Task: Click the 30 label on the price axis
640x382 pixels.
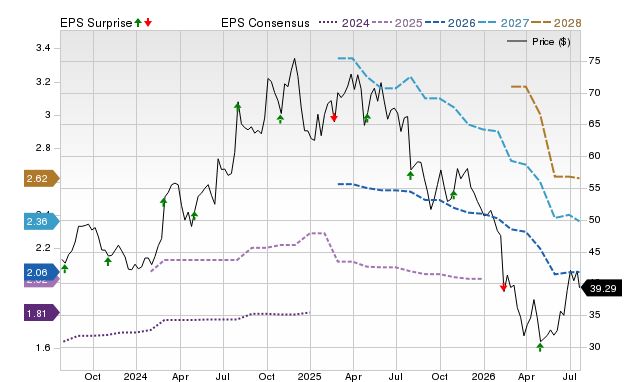Action: pos(595,347)
